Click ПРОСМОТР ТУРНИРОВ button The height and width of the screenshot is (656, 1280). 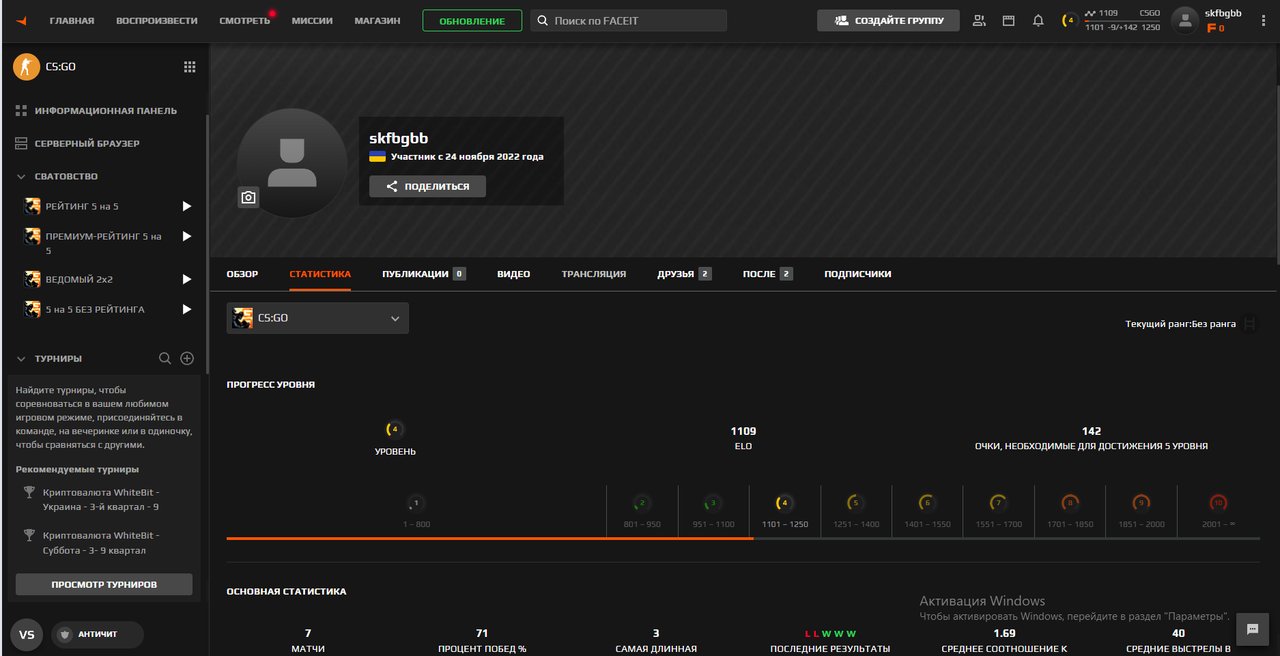104,584
